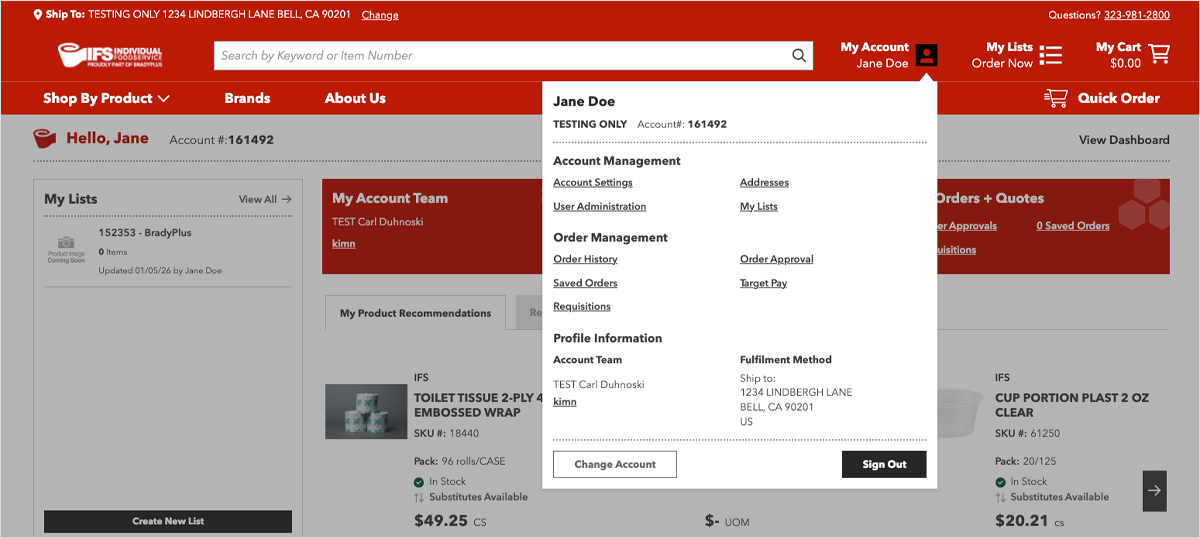Open the Account Settings link
Viewport: 1200px width, 538px height.
point(593,182)
